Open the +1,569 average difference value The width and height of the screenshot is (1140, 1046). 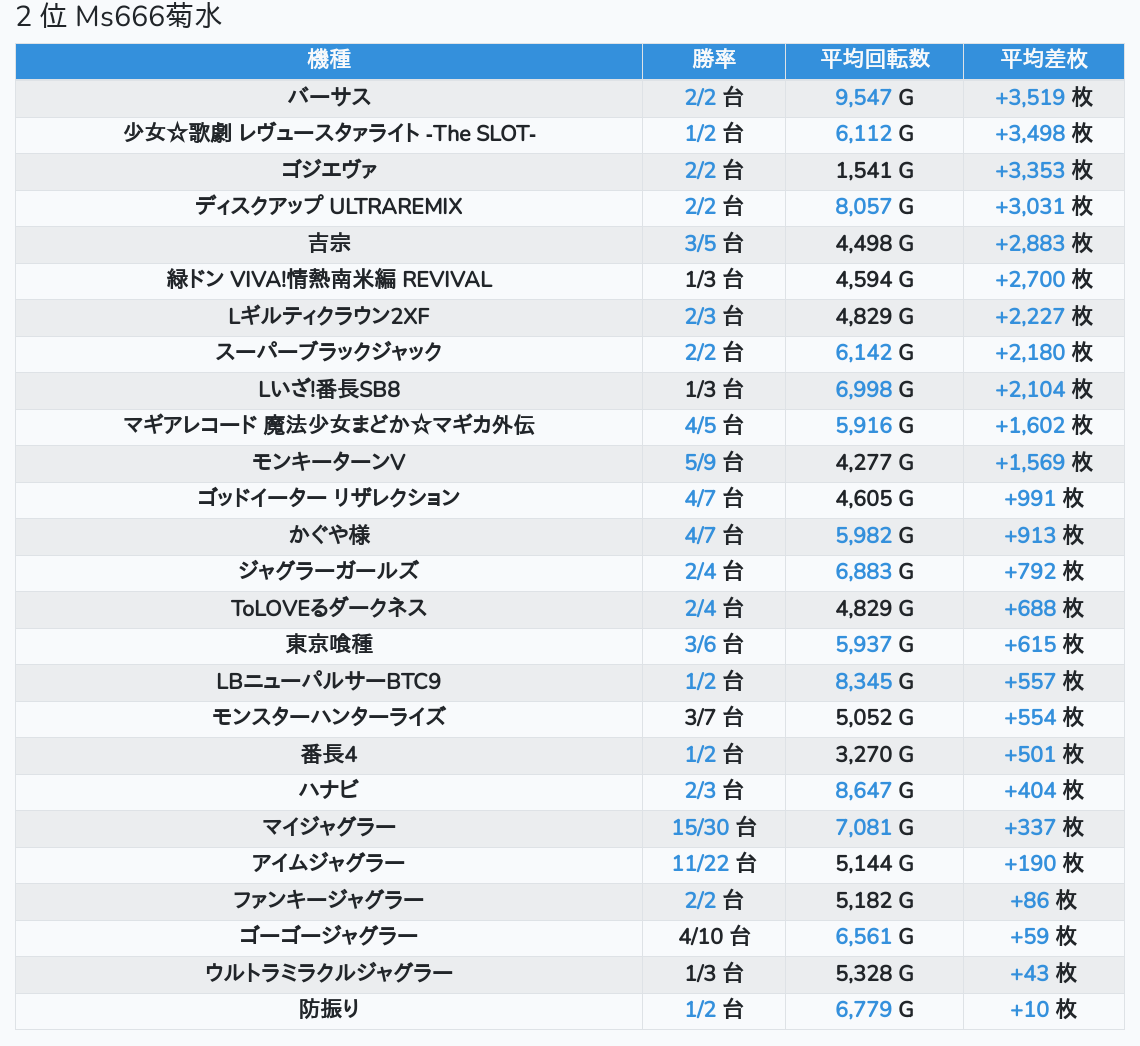1029,462
